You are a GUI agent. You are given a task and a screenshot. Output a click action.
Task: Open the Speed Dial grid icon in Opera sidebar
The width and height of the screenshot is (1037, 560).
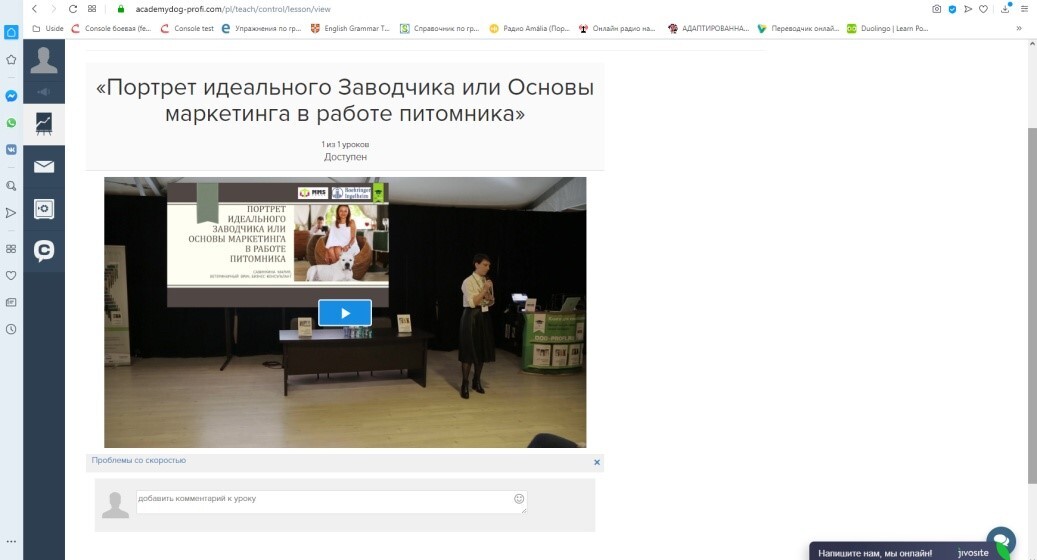pyautogui.click(x=11, y=249)
